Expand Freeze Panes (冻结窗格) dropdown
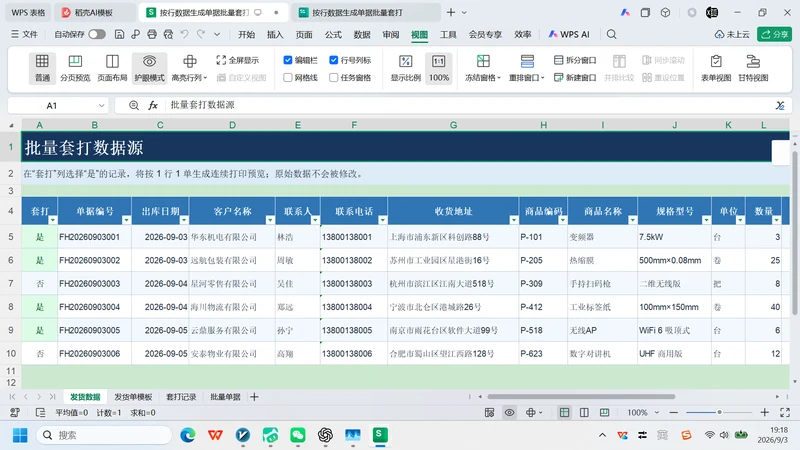The height and width of the screenshot is (450, 800). 498,78
